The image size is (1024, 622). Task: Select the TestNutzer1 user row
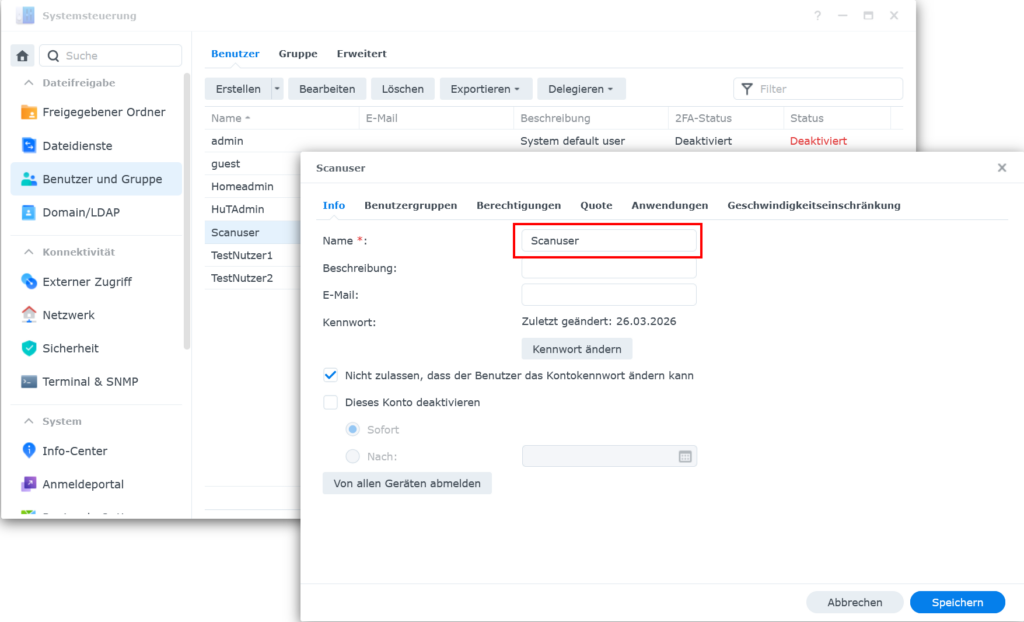coord(252,255)
